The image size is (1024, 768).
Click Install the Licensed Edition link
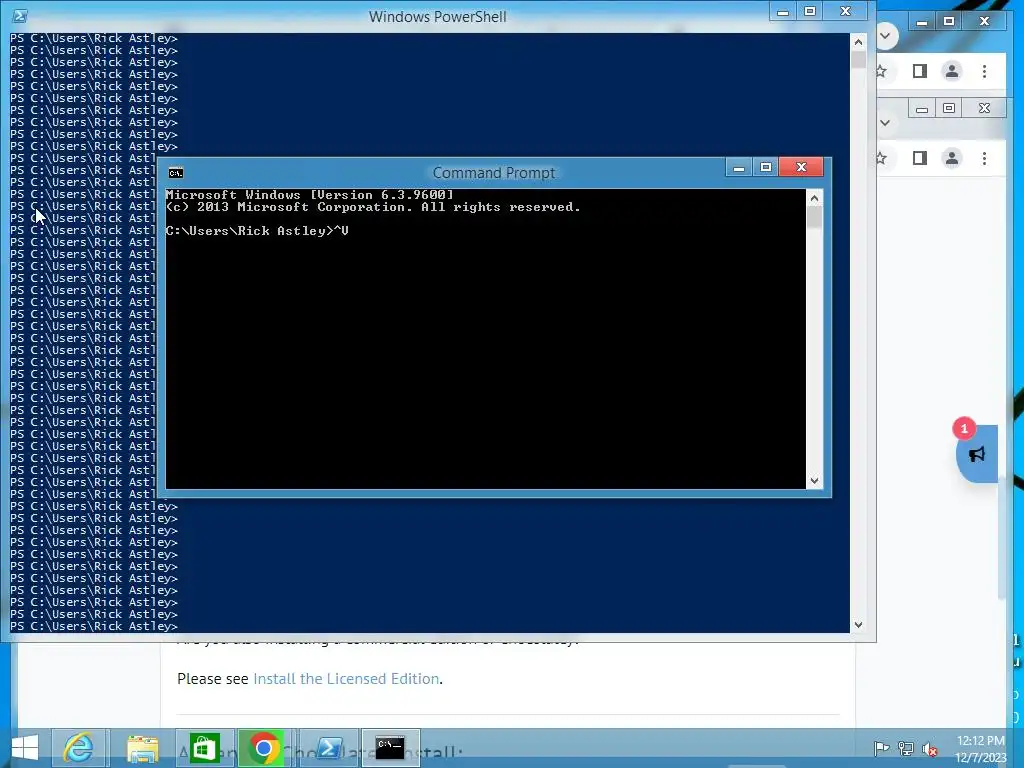pos(346,679)
